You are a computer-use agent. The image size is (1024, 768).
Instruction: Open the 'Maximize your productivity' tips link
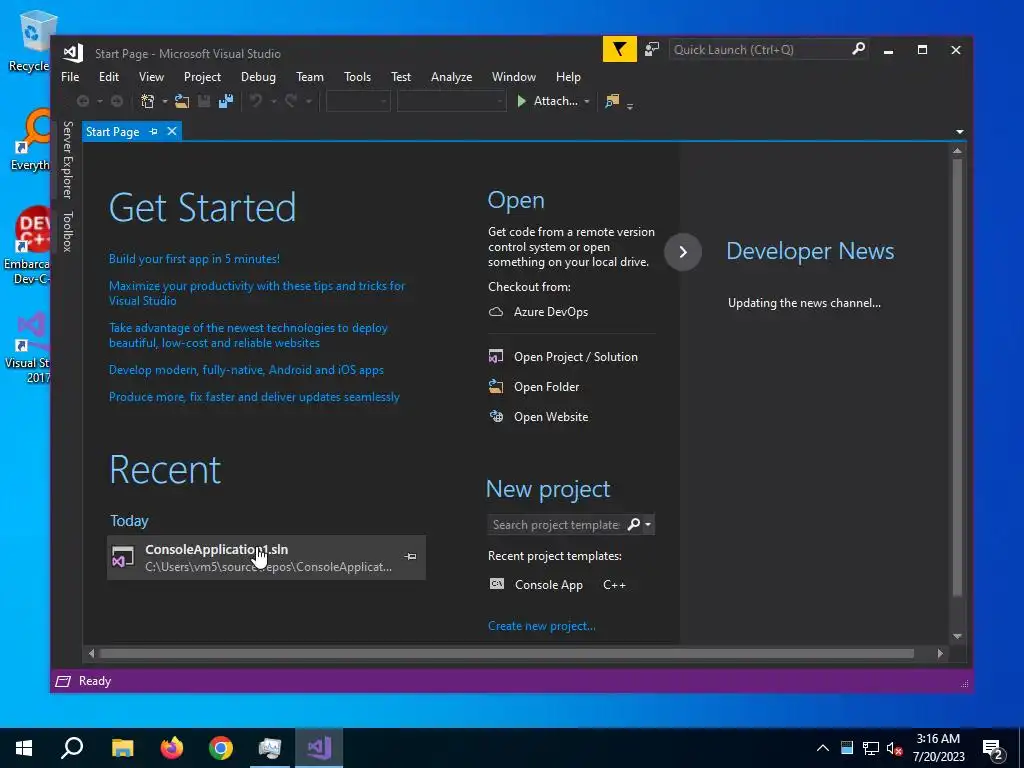tap(257, 293)
